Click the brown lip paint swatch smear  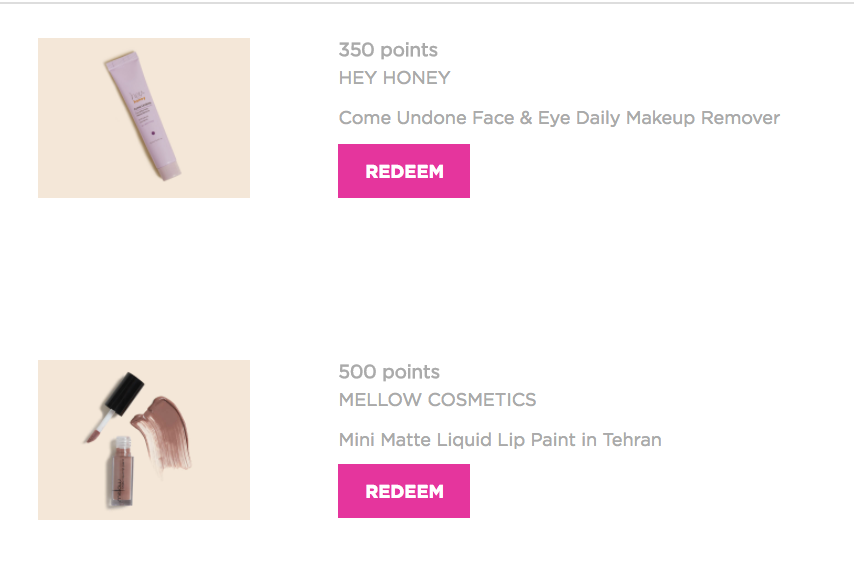tap(162, 434)
